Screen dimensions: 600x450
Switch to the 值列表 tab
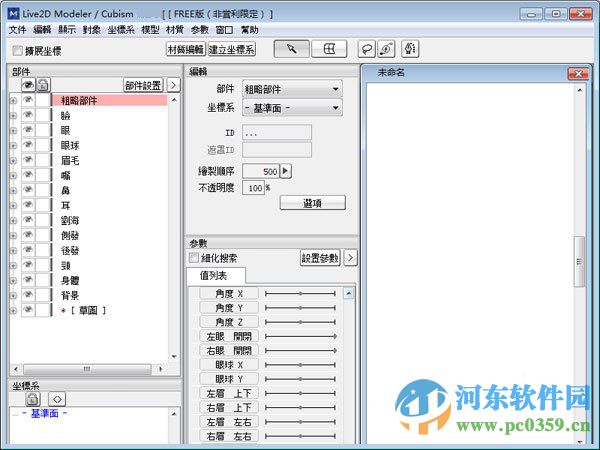point(216,276)
